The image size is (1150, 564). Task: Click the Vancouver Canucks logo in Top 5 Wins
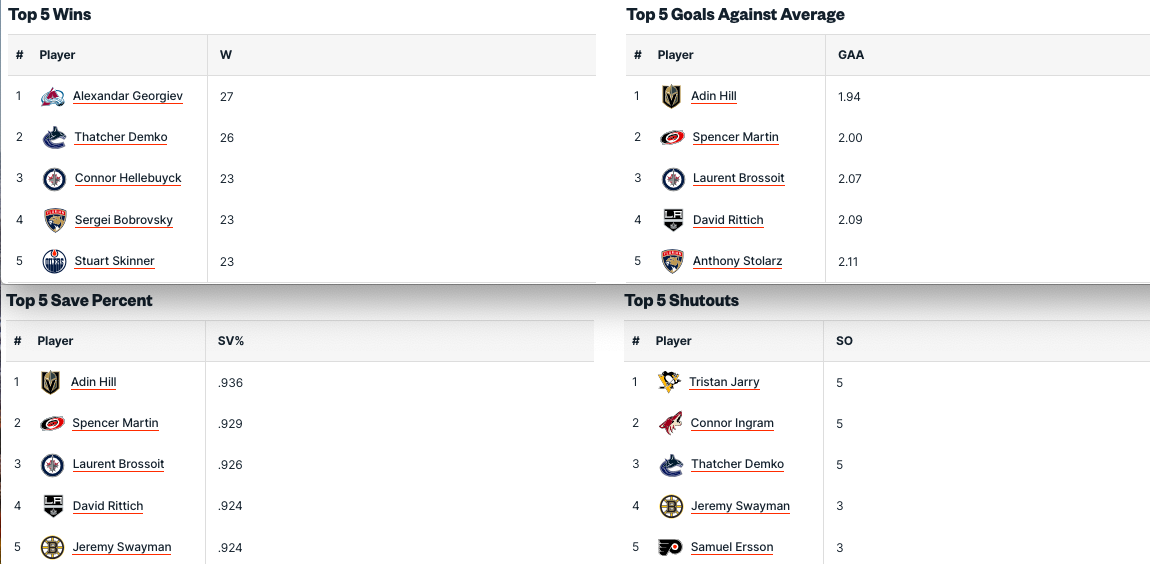click(54, 138)
